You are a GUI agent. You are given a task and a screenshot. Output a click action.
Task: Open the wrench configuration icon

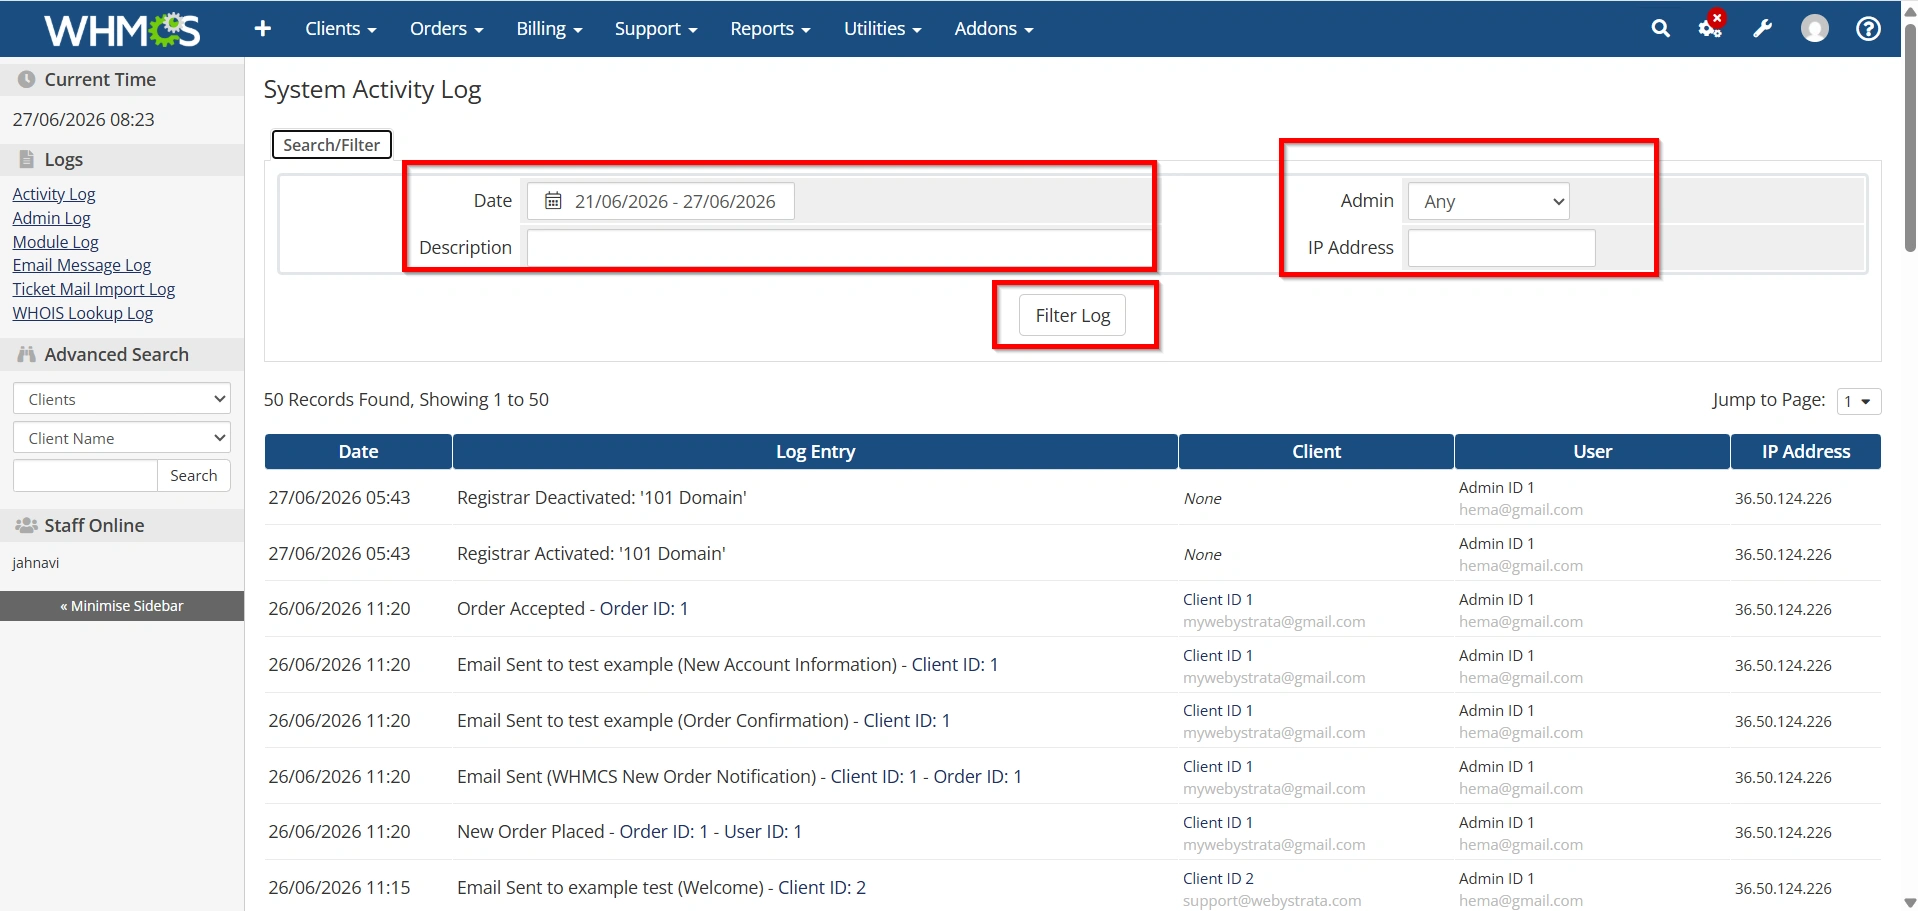pos(1763,29)
